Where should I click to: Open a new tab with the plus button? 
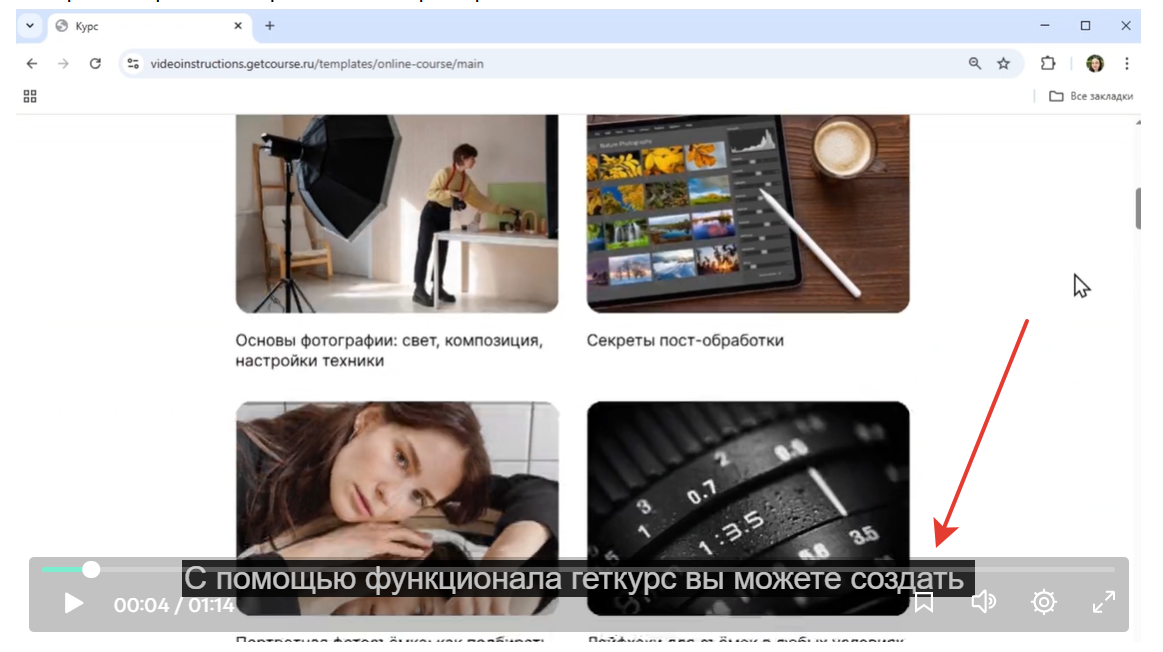pos(269,26)
